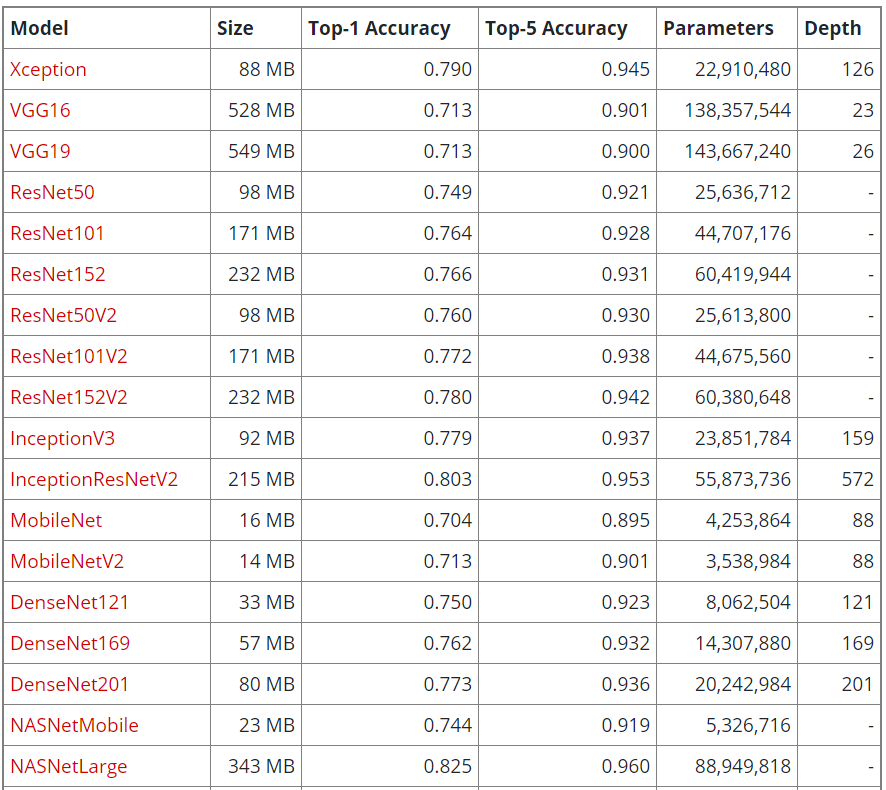Click the ResNet50V2 link
The height and width of the screenshot is (790, 886).
[63, 315]
